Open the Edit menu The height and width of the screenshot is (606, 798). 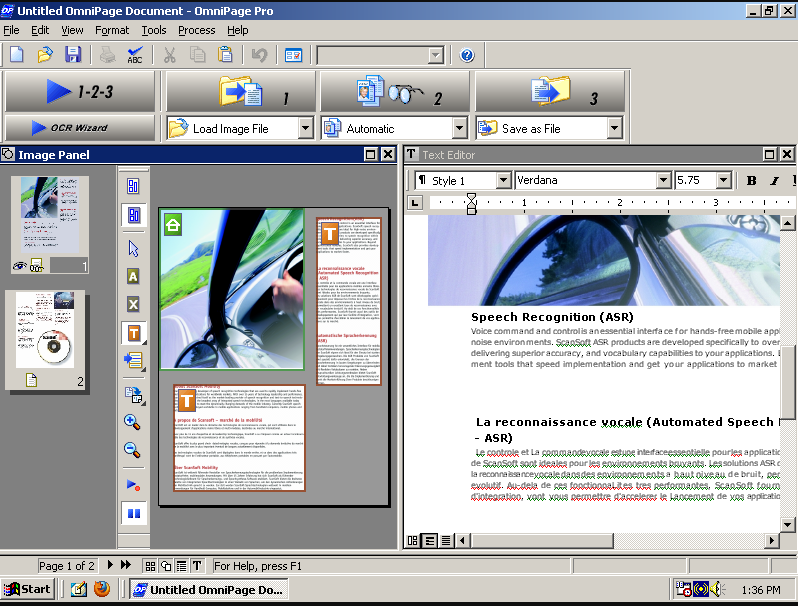(x=40, y=31)
